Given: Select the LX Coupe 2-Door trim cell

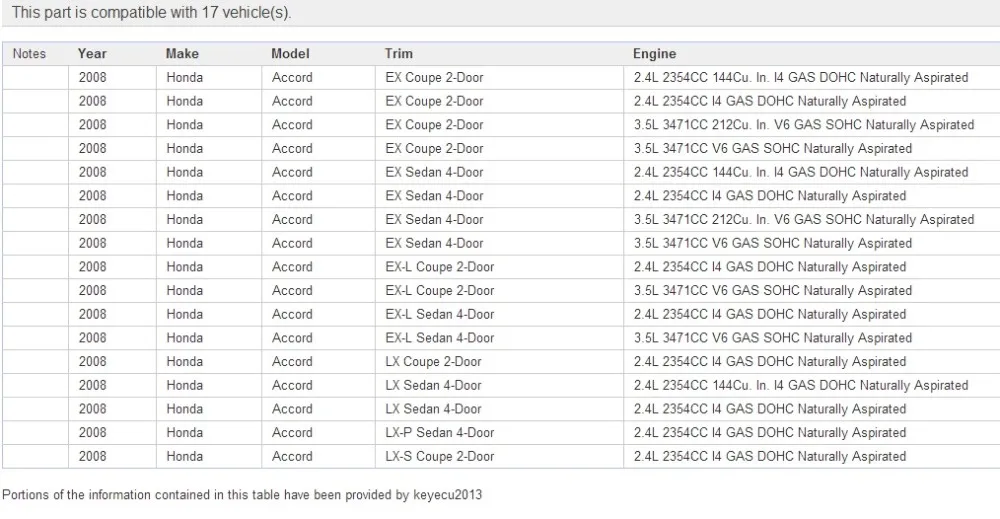Looking at the screenshot, I should (499, 362).
